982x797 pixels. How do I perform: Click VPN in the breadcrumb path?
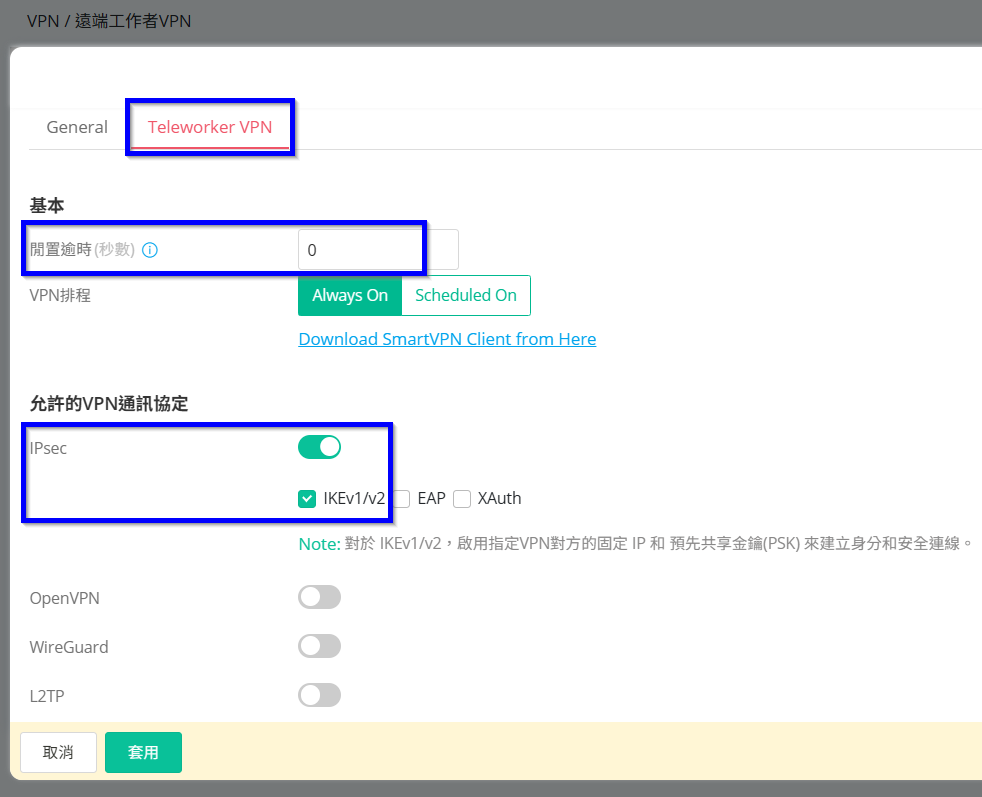[x=43, y=20]
